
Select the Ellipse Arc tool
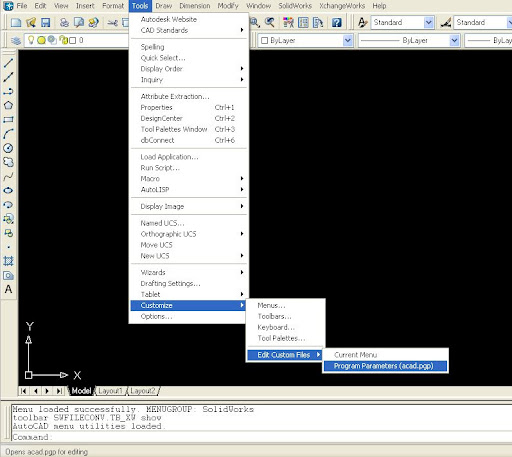click(8, 204)
